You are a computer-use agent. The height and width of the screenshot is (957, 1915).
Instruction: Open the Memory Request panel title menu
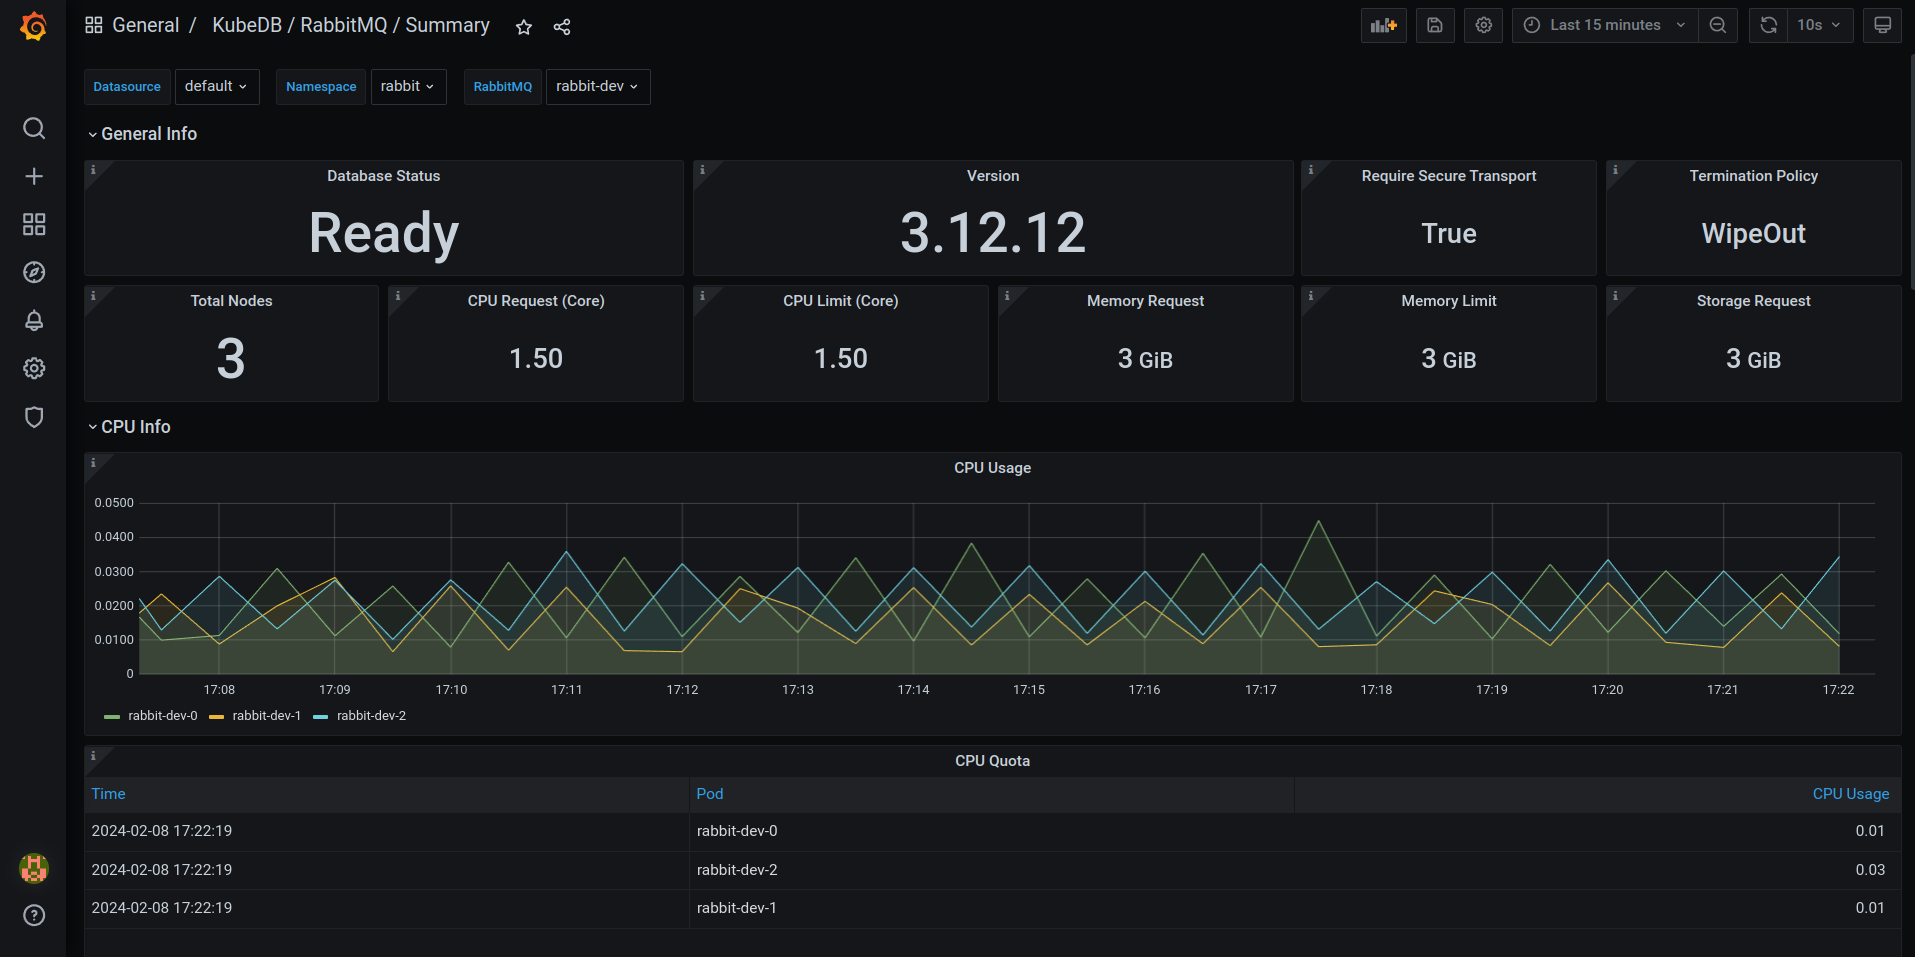tap(1145, 301)
